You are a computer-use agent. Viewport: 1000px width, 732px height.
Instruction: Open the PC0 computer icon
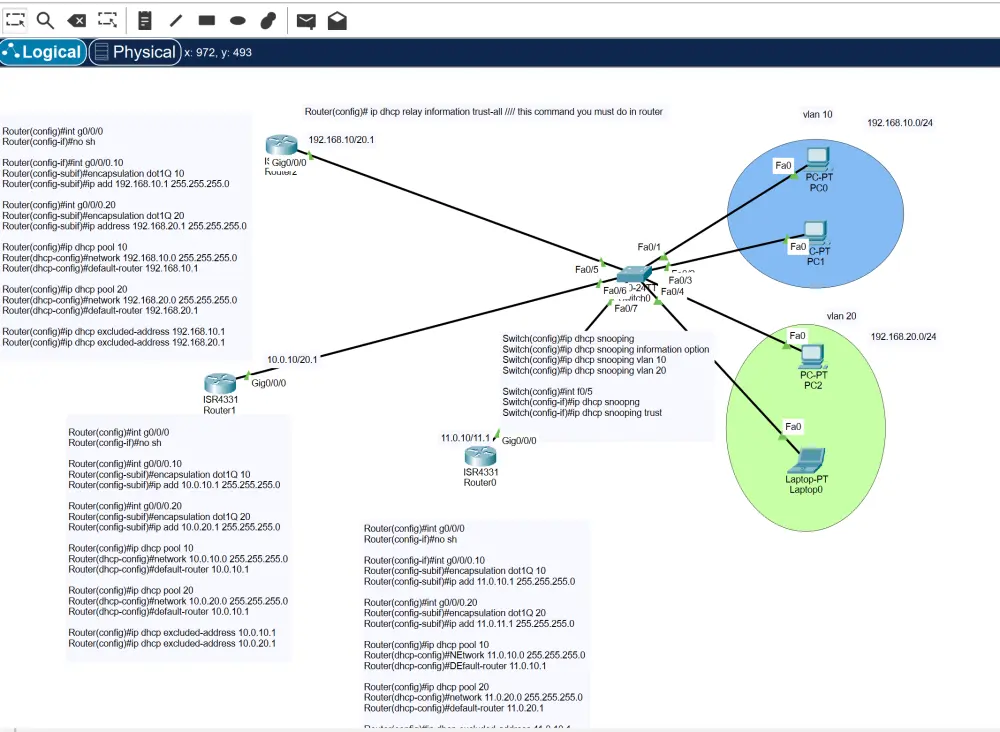[818, 158]
